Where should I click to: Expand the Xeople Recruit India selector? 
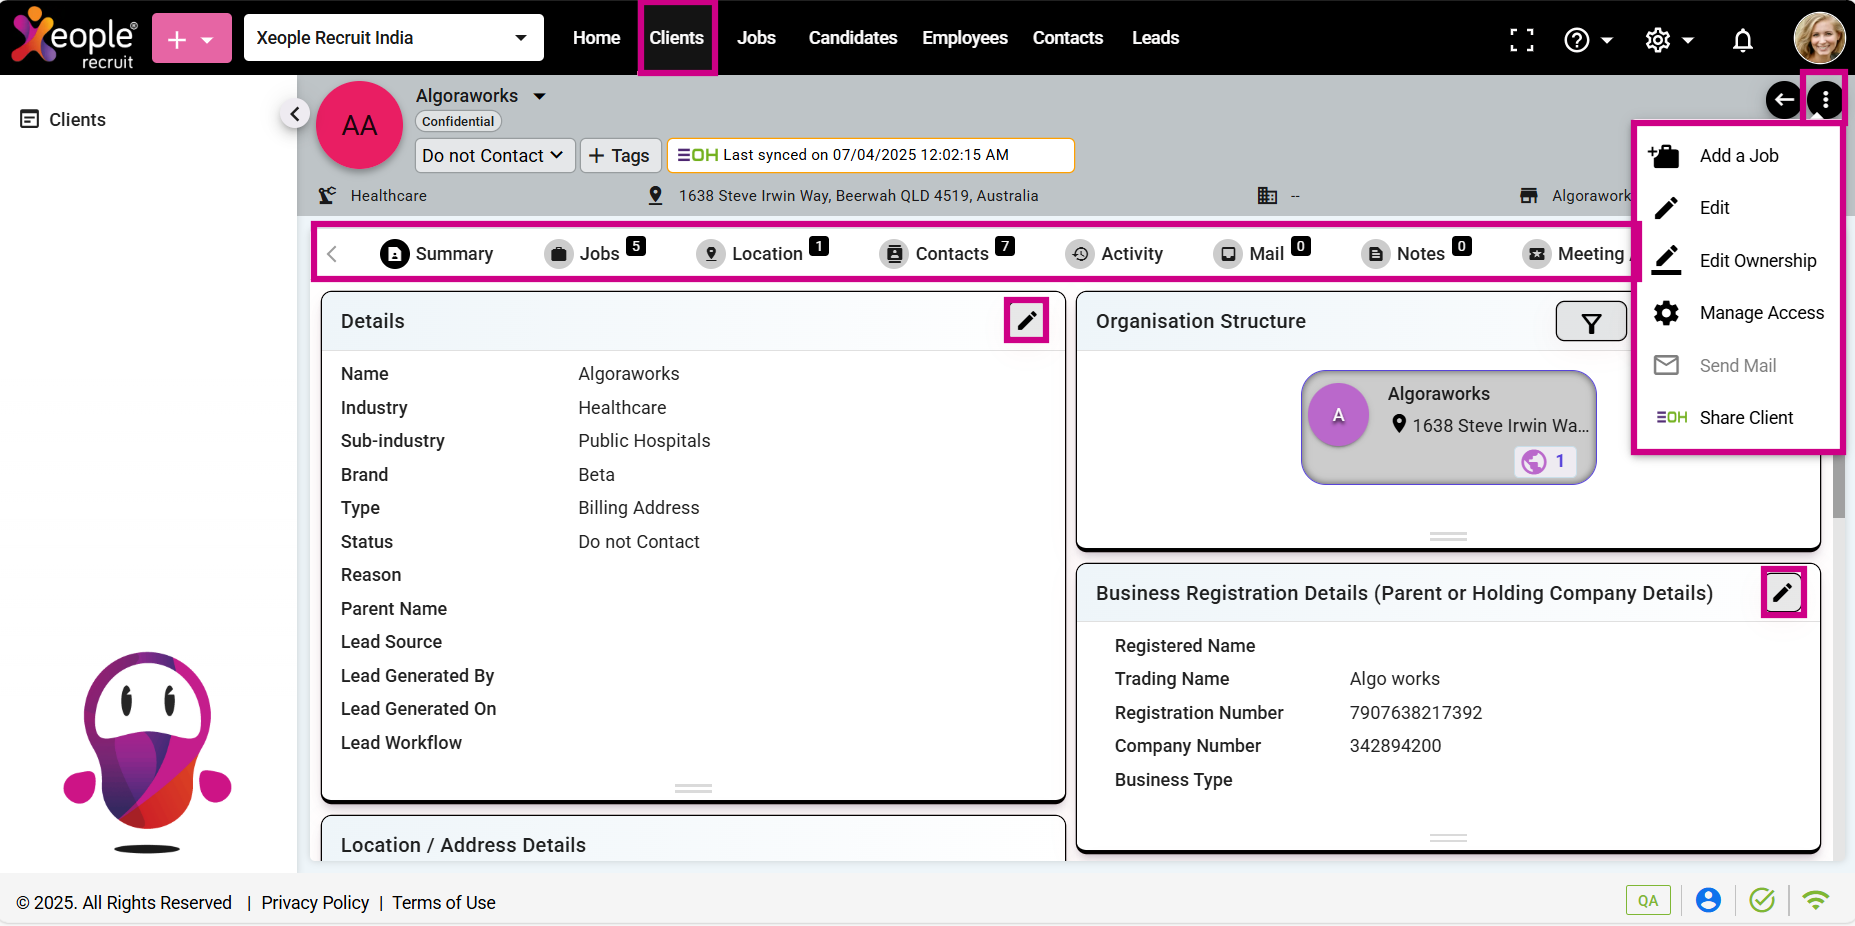pos(393,38)
